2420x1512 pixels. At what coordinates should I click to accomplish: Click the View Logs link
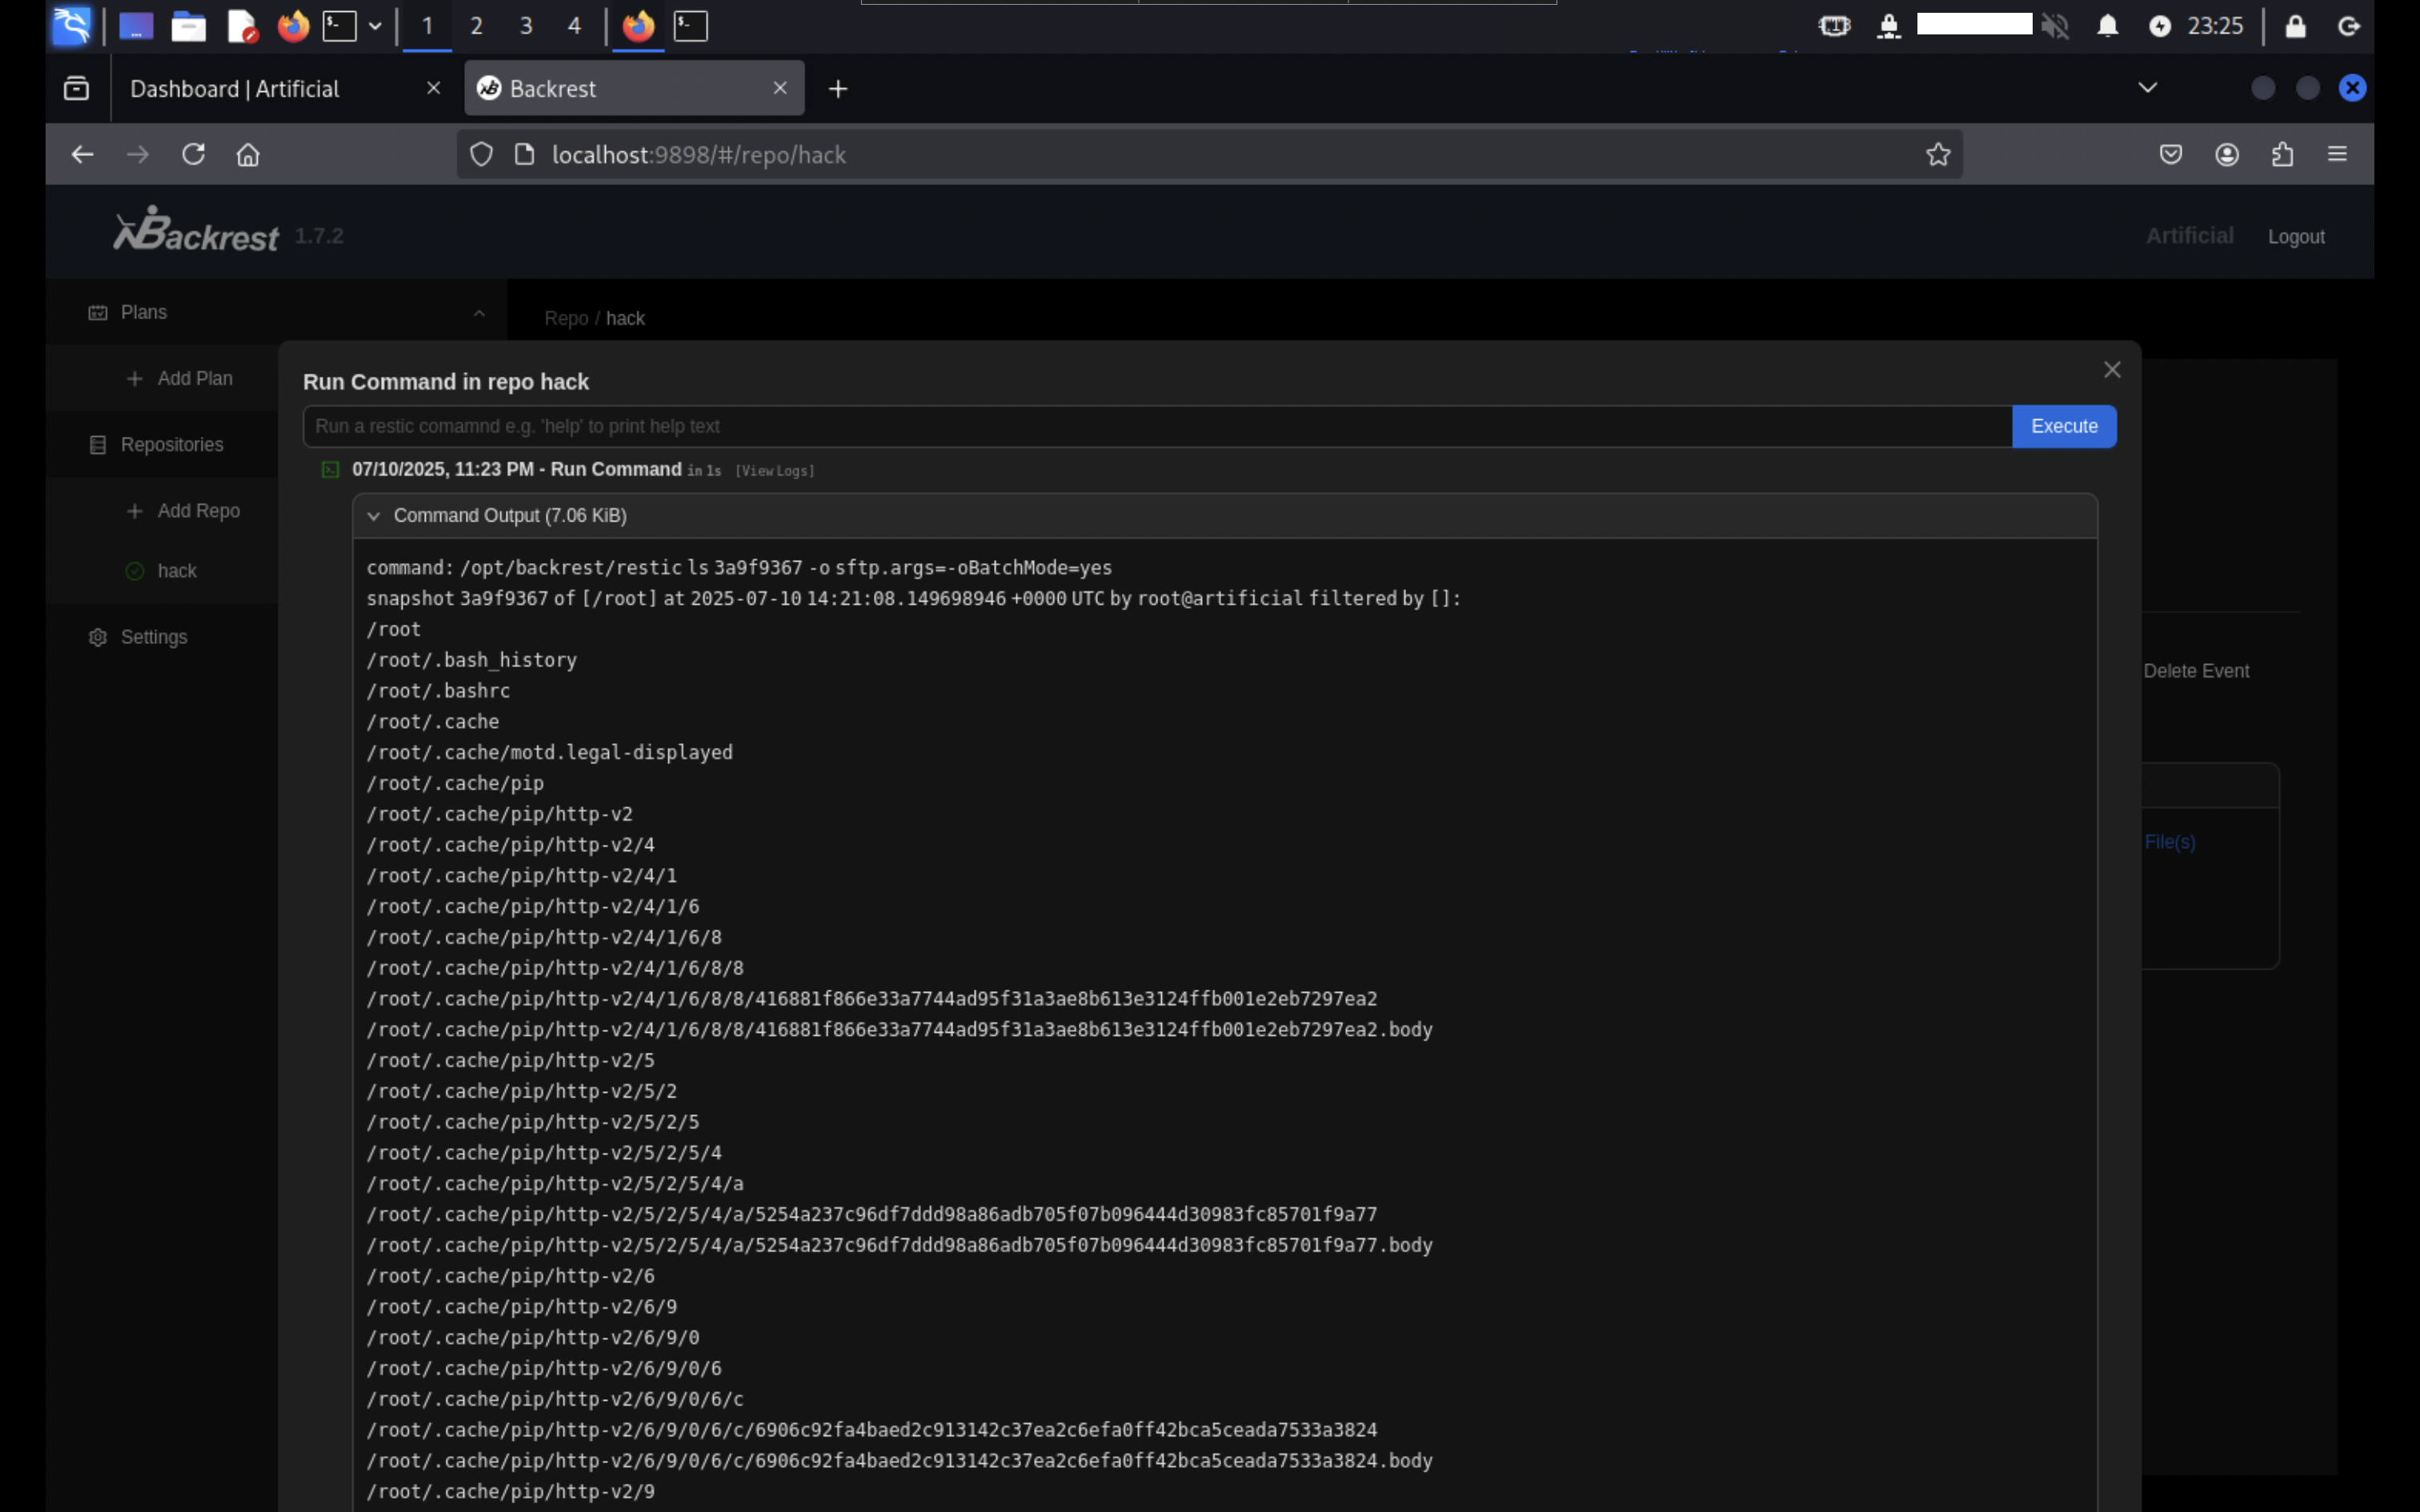coord(775,471)
